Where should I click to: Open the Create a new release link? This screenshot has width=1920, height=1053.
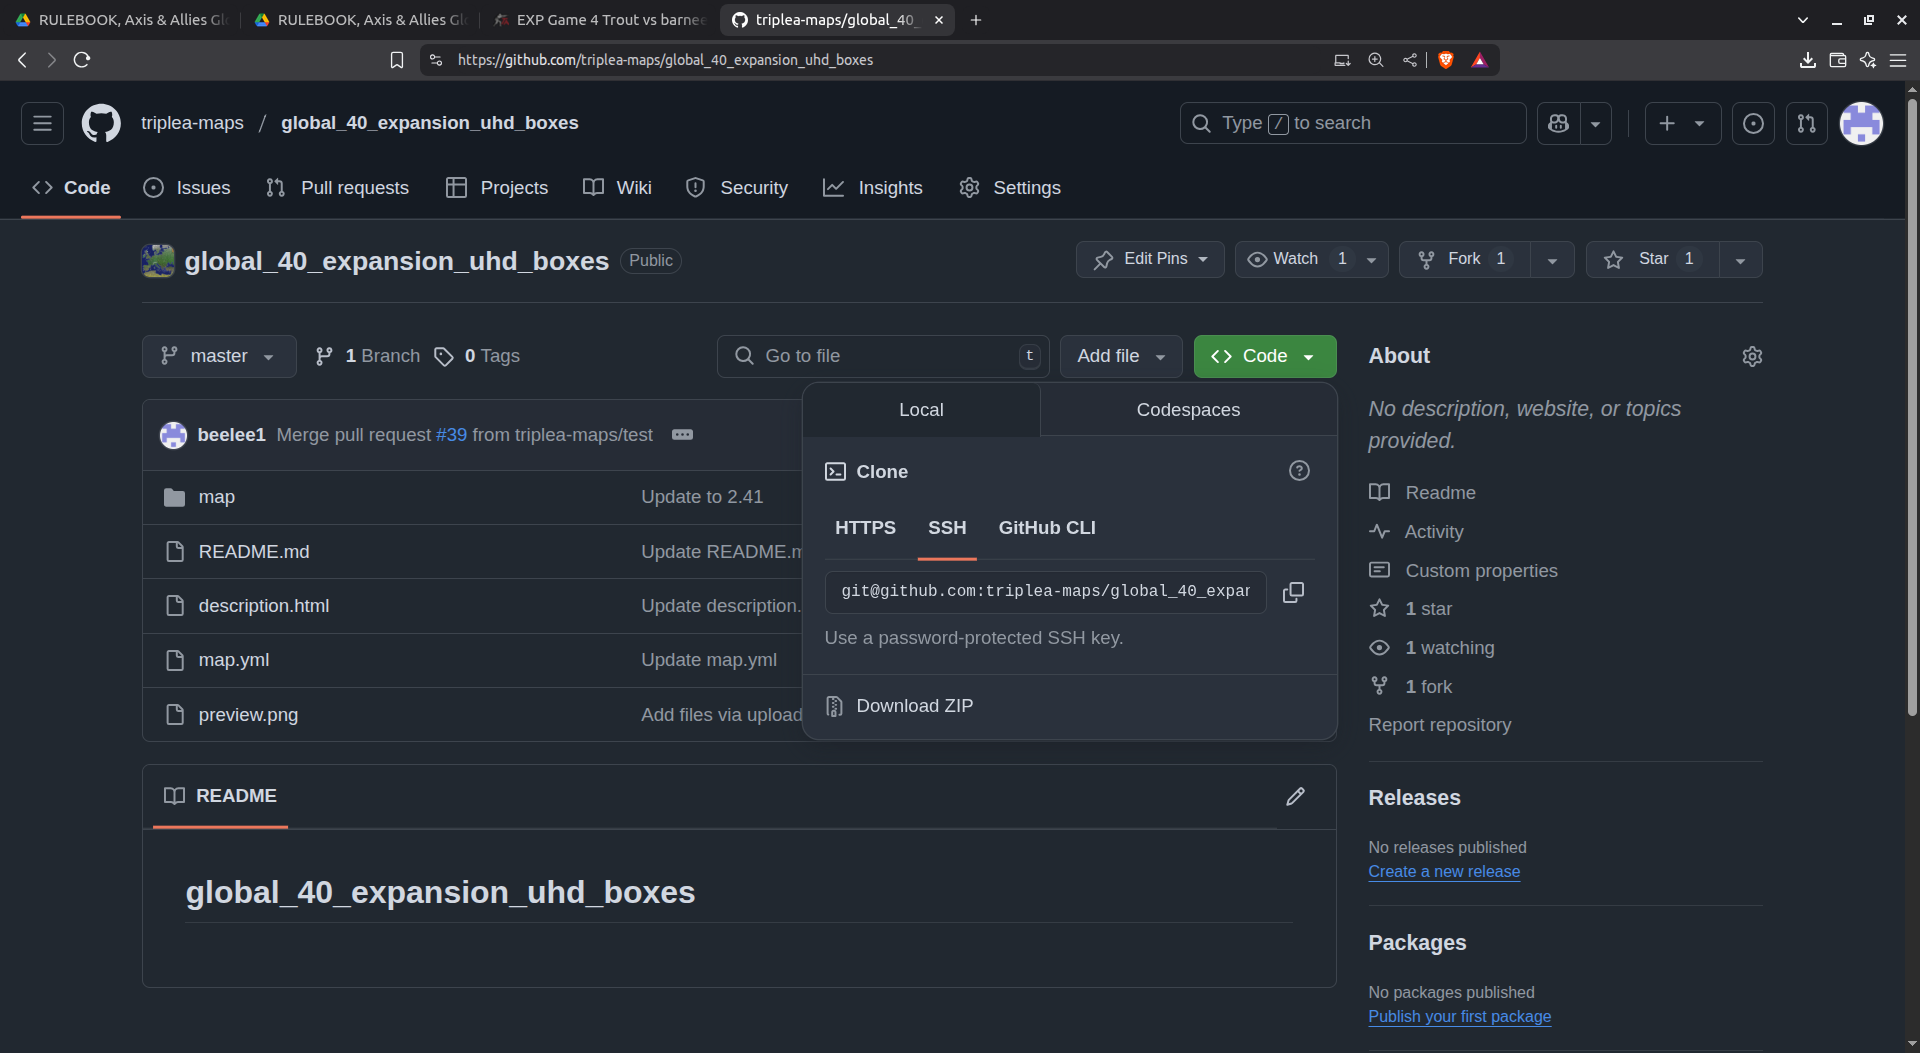[1444, 872]
